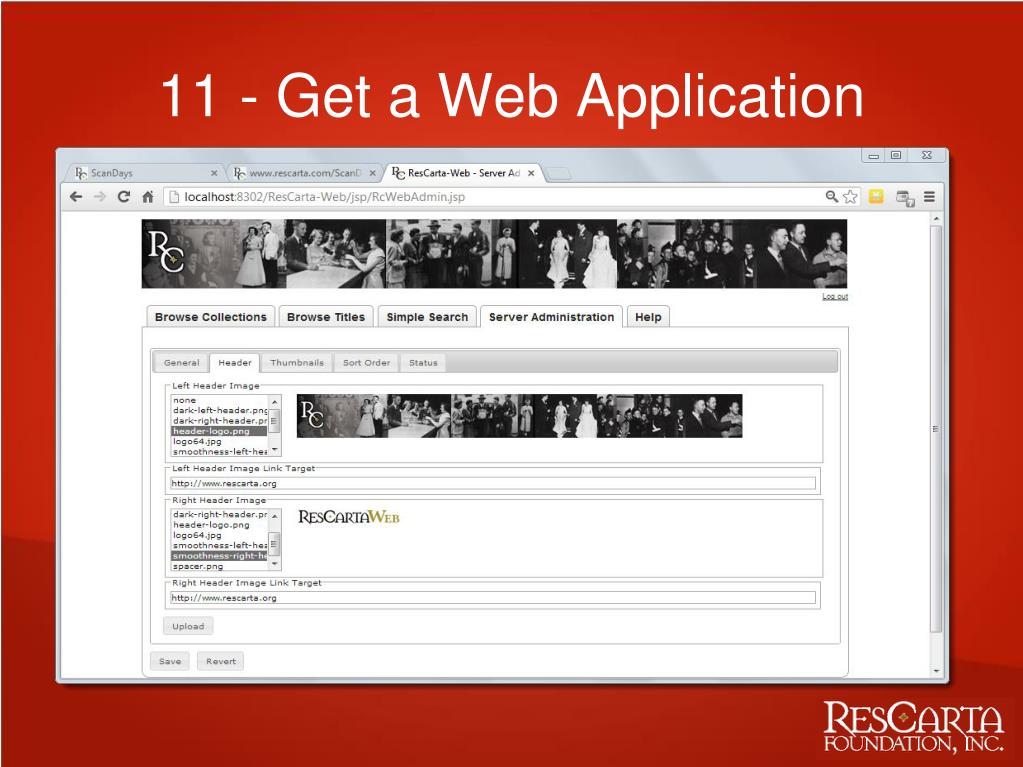Screen dimensions: 1023x767
Task: Click the Log out link
Action: click(x=834, y=296)
